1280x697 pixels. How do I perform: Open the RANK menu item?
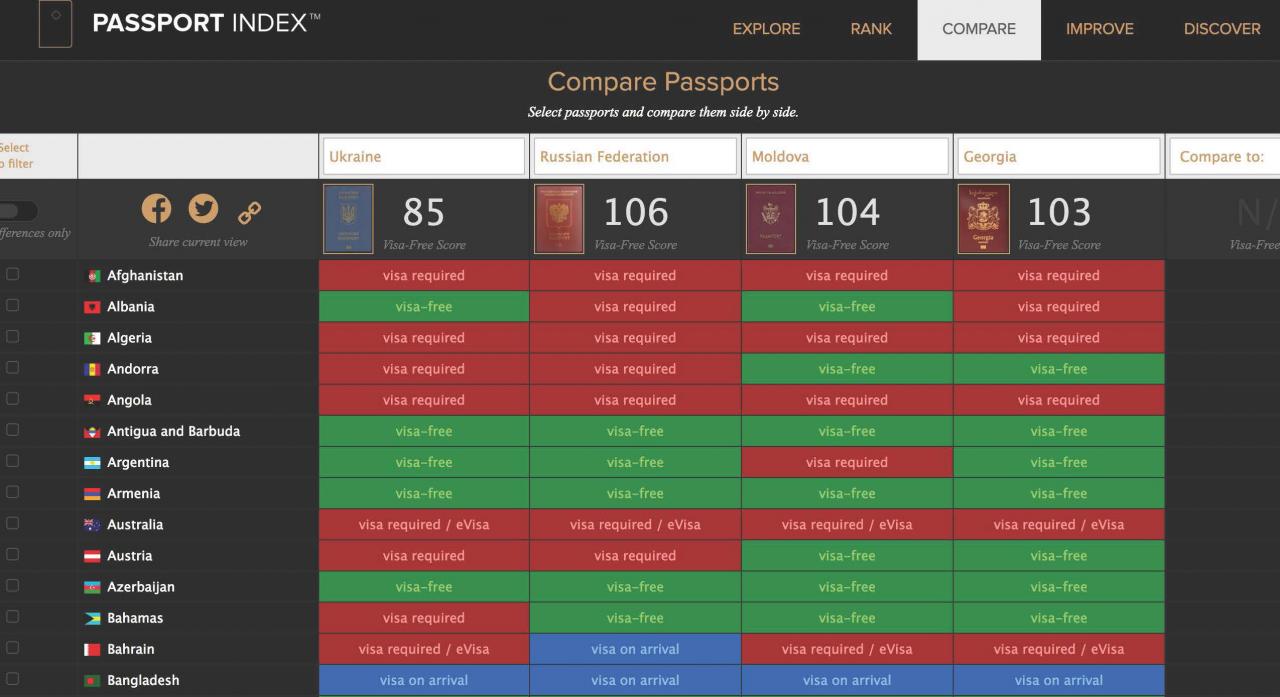coord(871,29)
